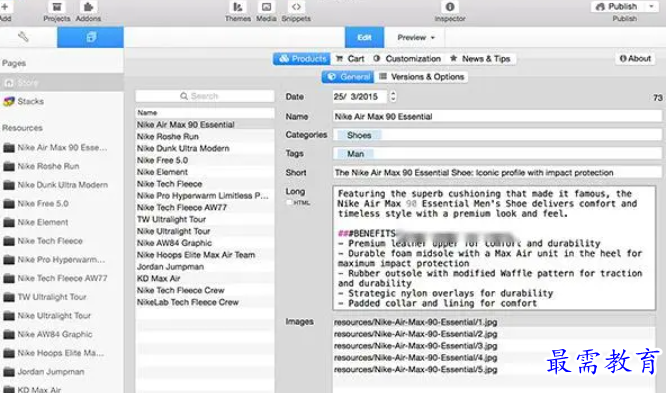The height and width of the screenshot is (393, 668).
Task: Switch to Edit mode
Action: coord(364,38)
